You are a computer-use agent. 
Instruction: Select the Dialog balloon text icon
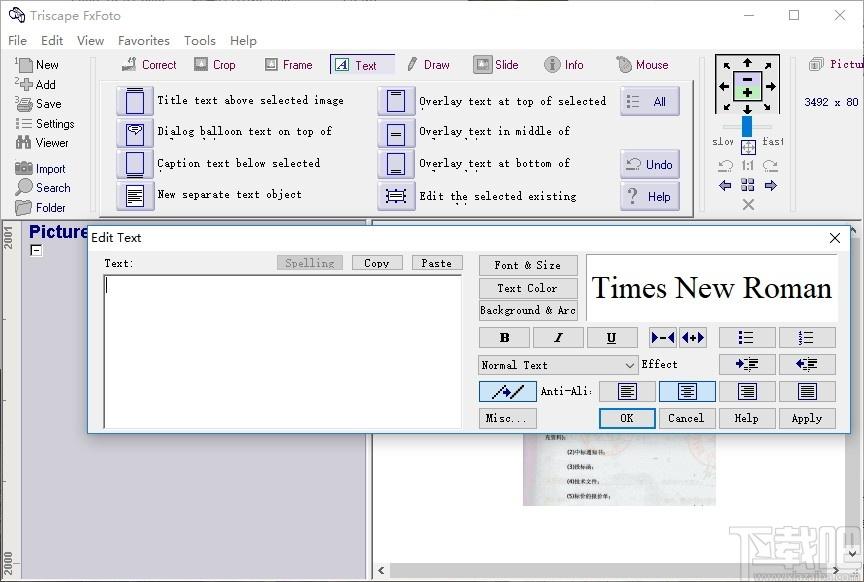135,133
